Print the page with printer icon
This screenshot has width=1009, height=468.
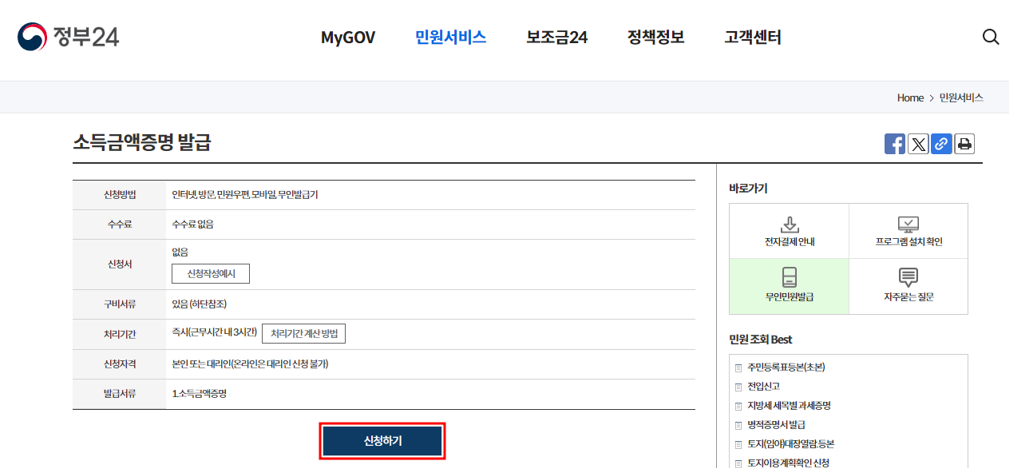[x=965, y=144]
